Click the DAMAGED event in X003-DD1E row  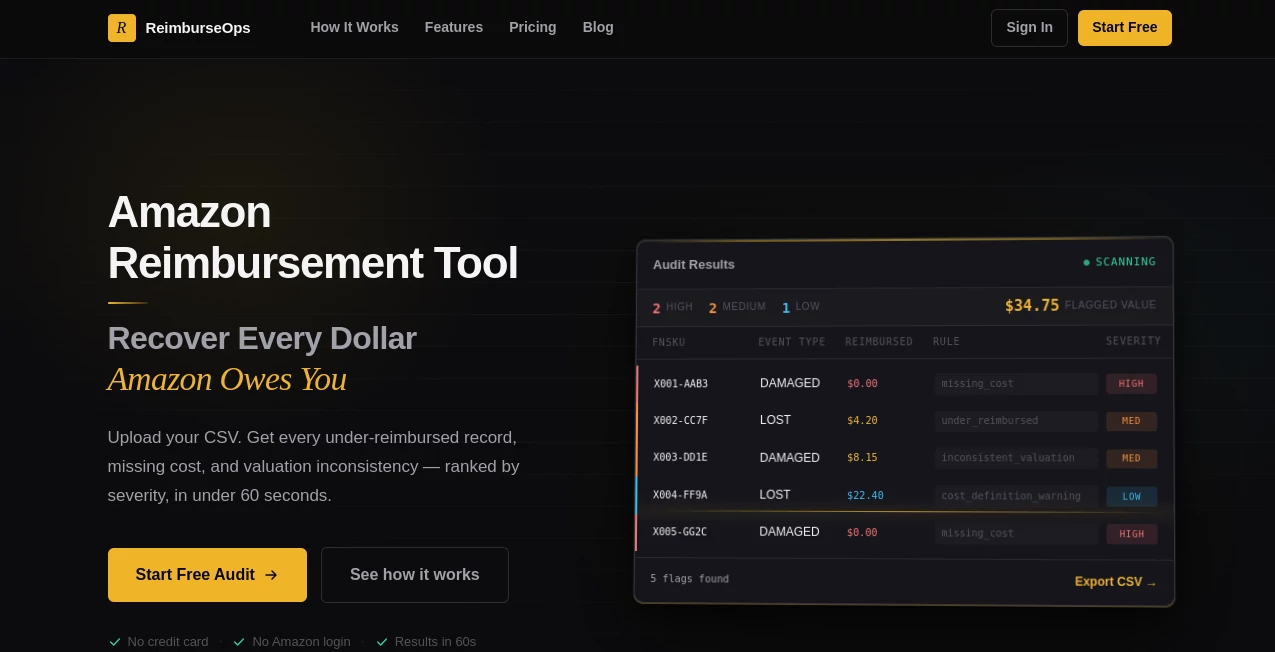[789, 458]
